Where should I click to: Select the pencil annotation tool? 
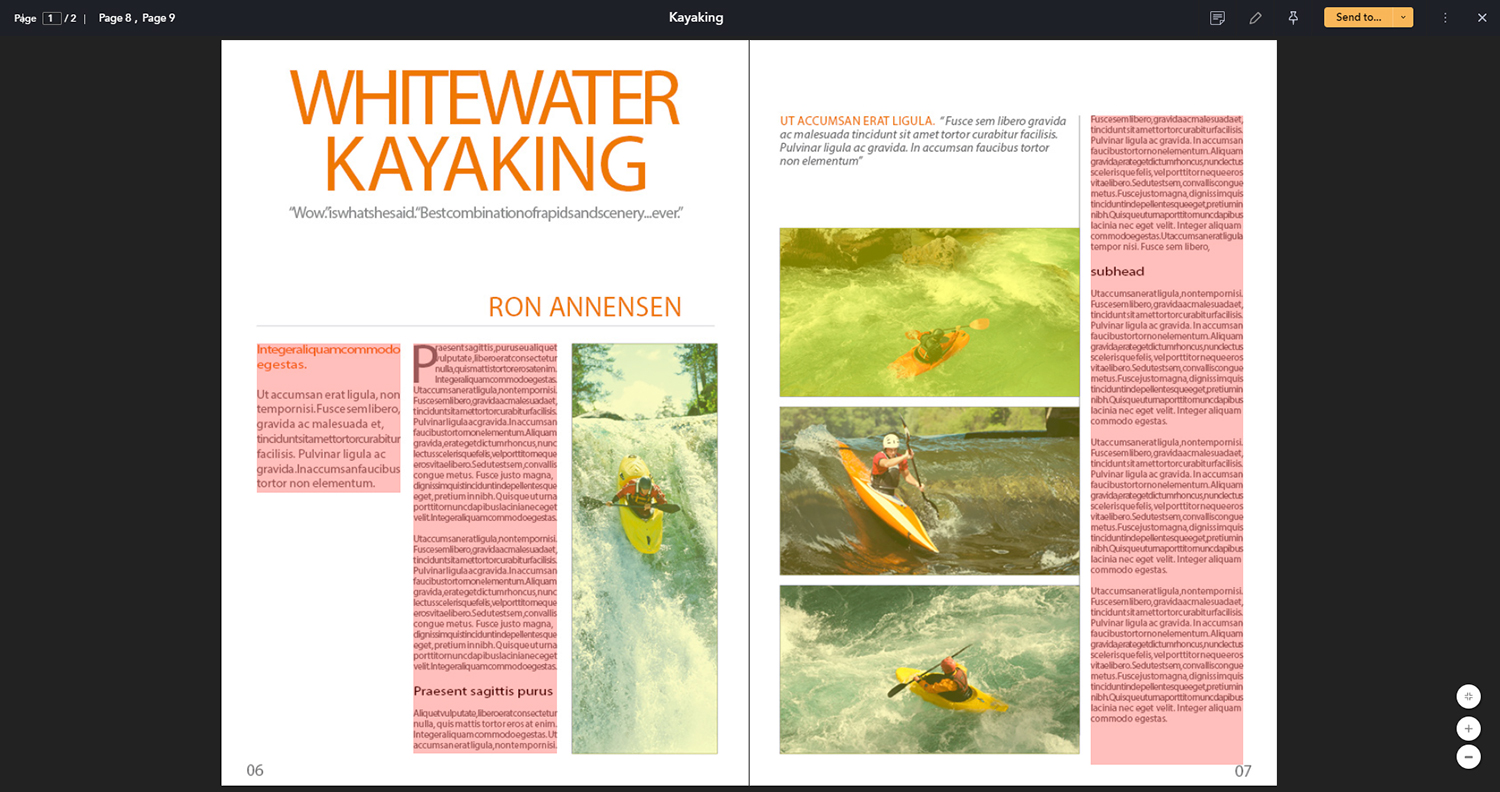1255,18
